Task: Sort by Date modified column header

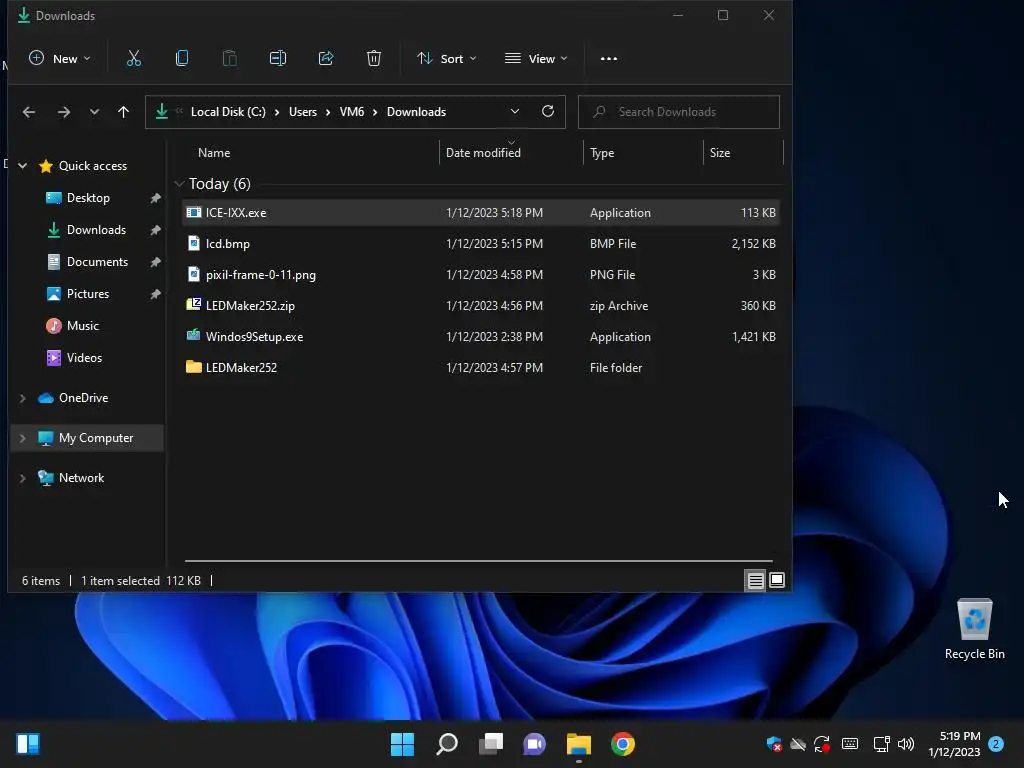Action: click(483, 153)
